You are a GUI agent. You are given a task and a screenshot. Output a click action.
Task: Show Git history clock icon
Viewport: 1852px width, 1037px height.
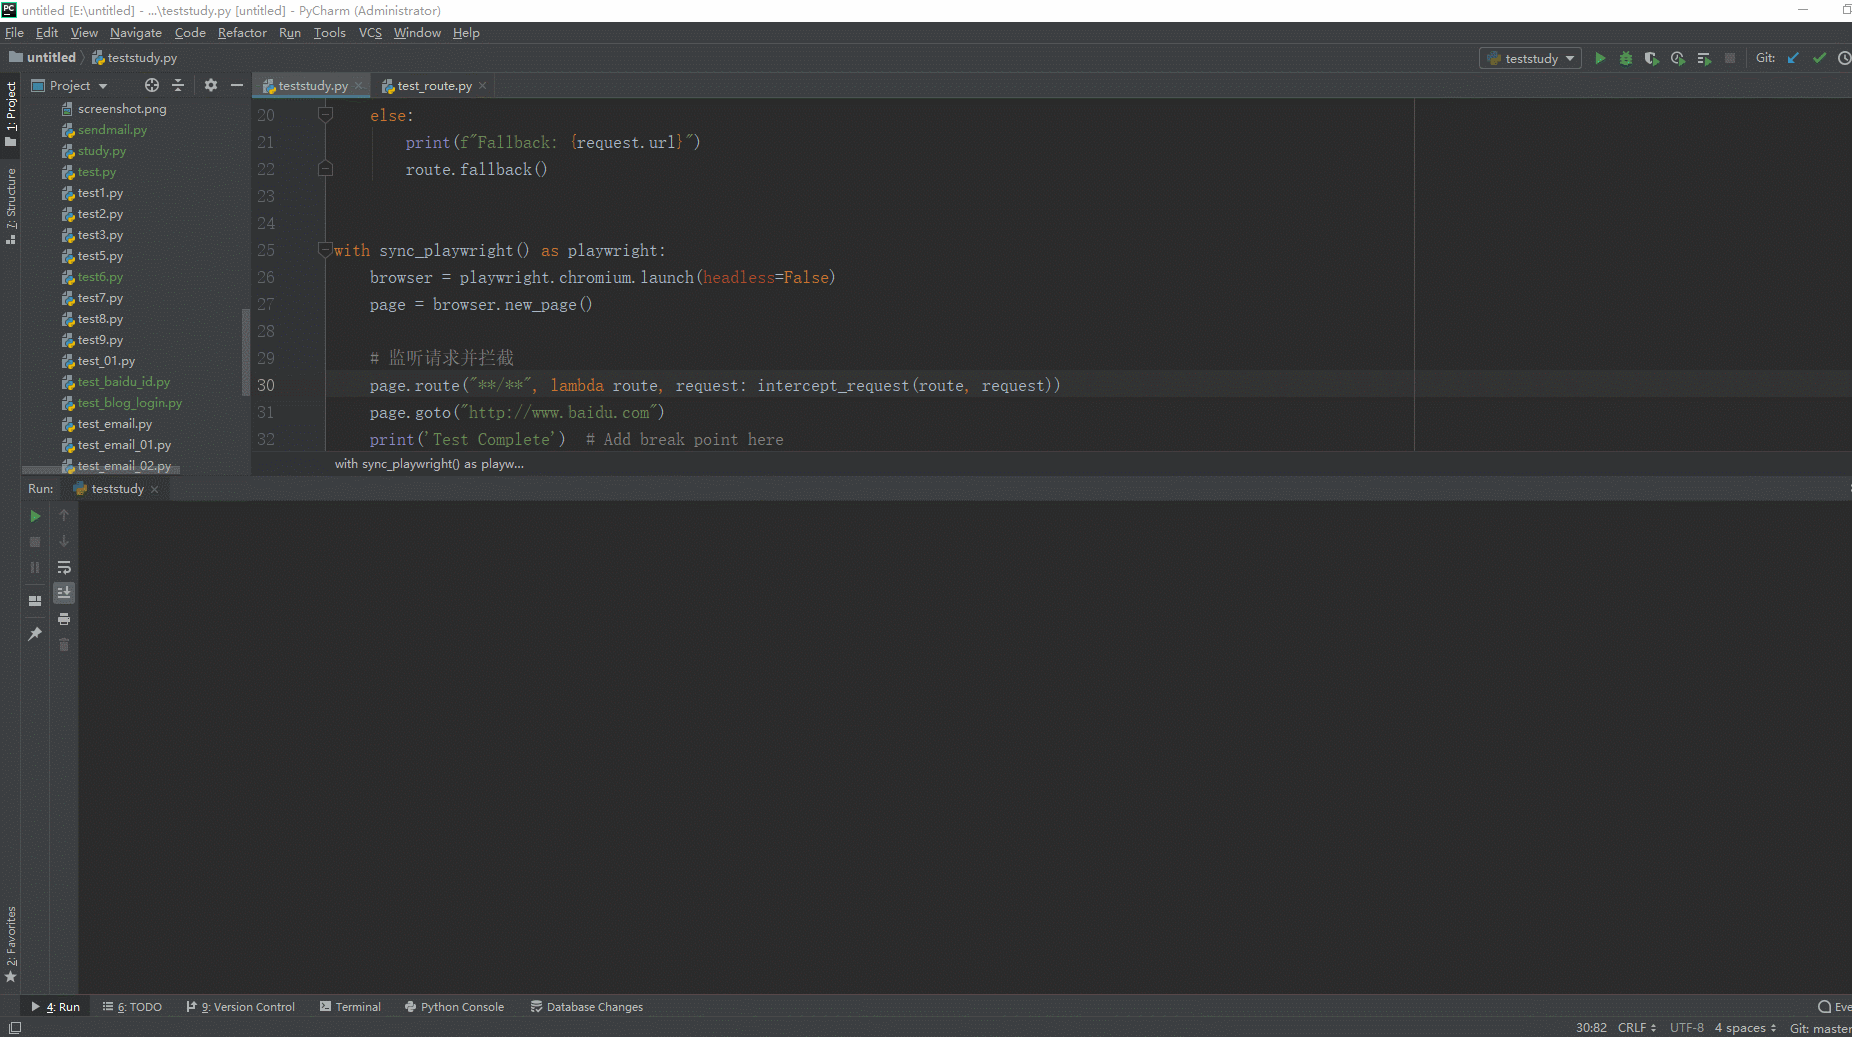pyautogui.click(x=1844, y=58)
